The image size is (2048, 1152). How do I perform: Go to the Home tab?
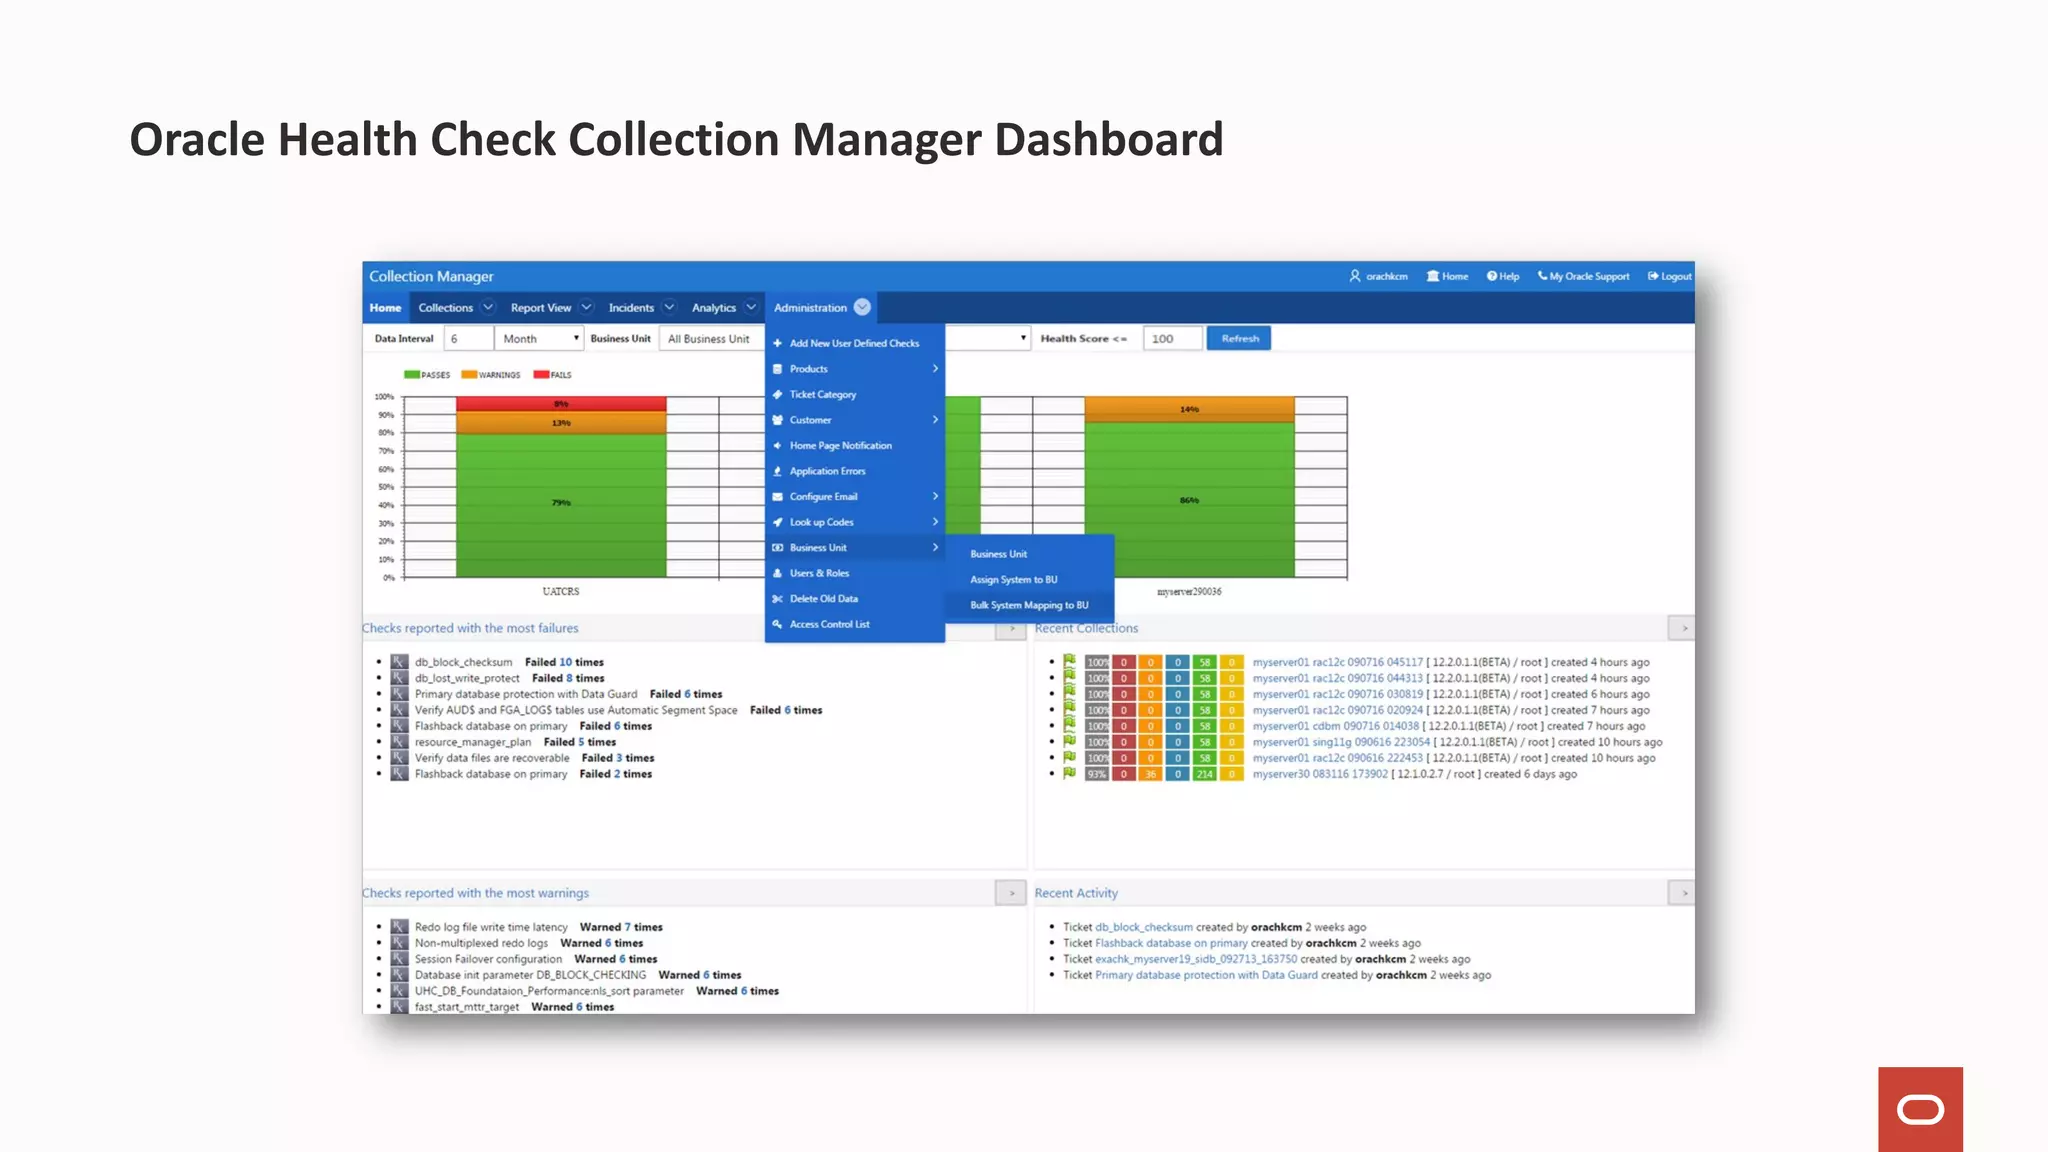385,307
